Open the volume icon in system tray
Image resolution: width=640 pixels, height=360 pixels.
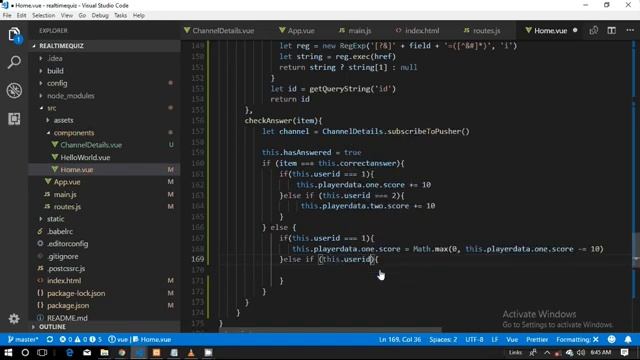click(x=581, y=353)
